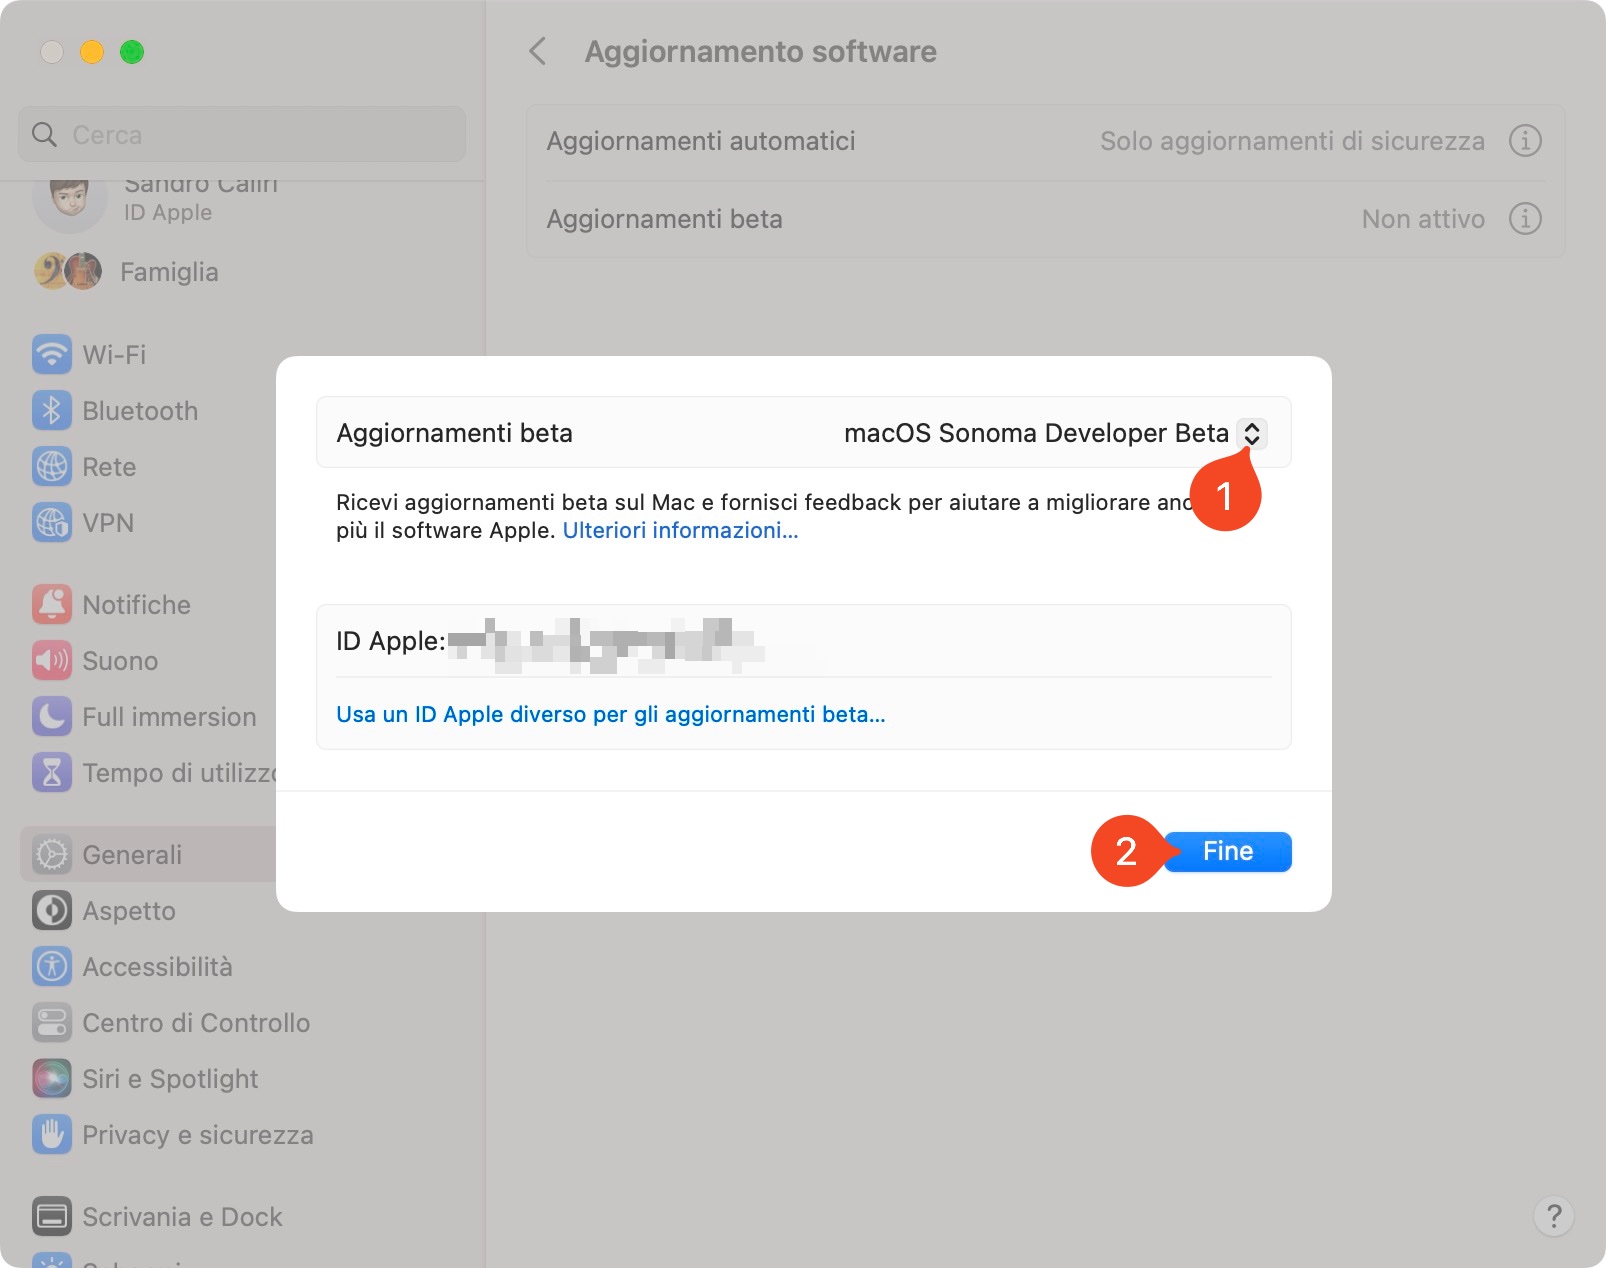Click Aggiornamento software title
This screenshot has width=1606, height=1268.
(760, 51)
